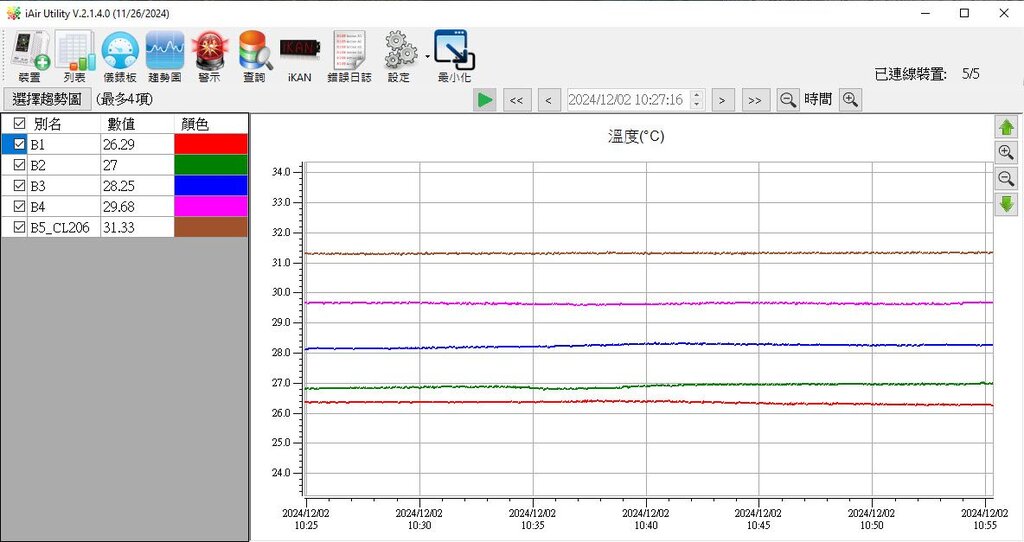Open the 查詢 database query icon

255,56
